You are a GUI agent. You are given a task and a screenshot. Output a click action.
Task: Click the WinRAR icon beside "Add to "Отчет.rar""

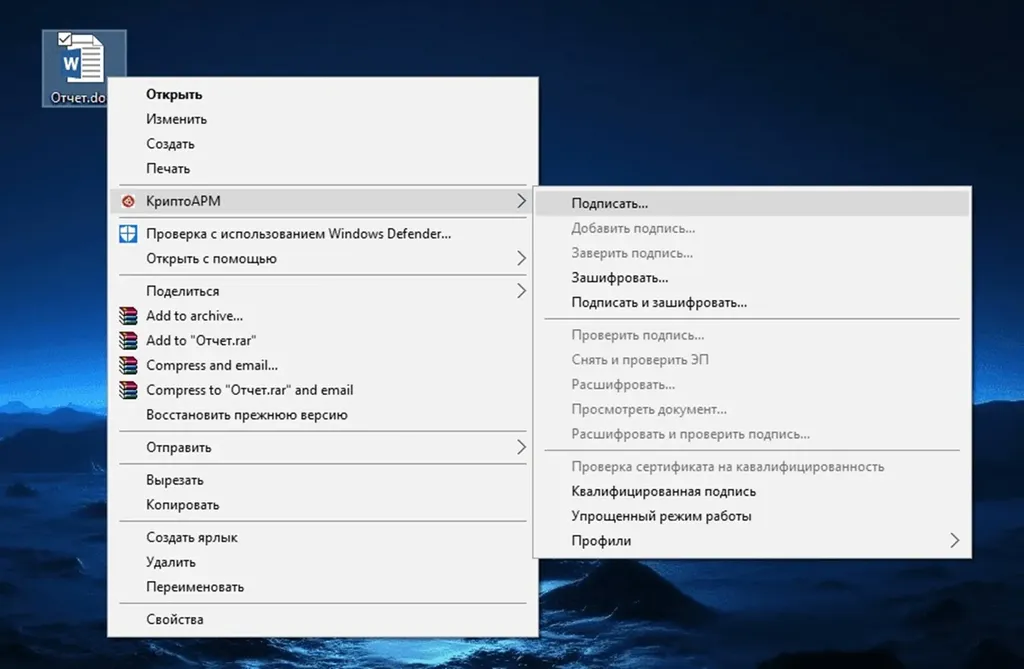(x=128, y=340)
